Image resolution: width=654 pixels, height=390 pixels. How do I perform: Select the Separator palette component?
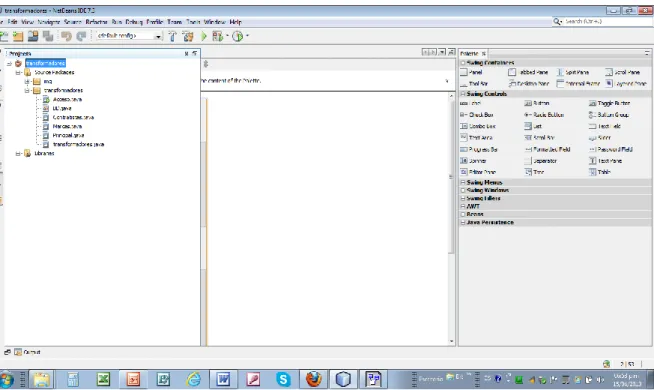point(541,161)
